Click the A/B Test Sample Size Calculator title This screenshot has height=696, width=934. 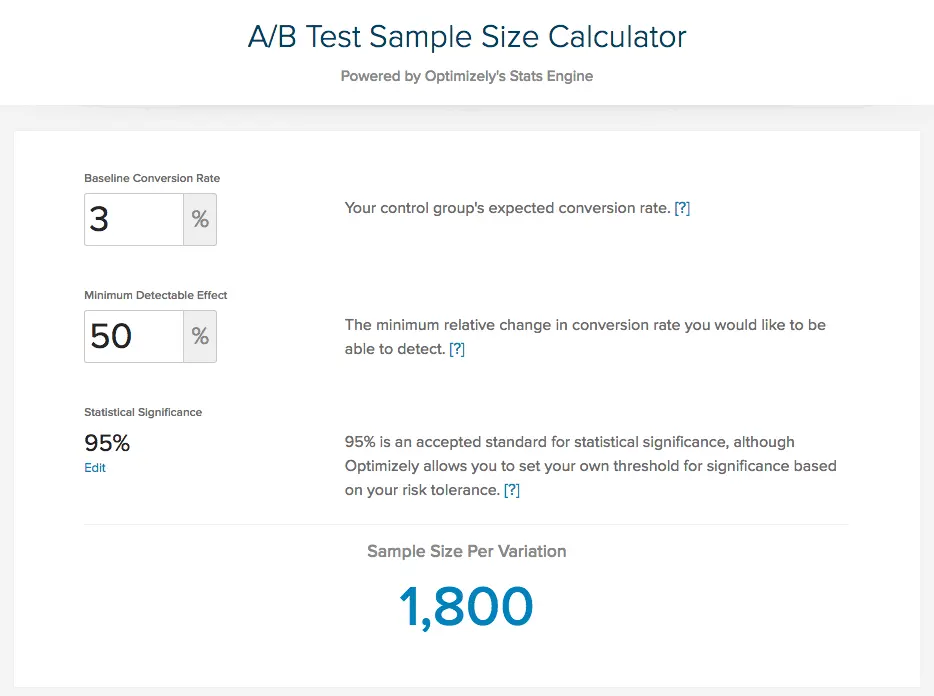(467, 36)
